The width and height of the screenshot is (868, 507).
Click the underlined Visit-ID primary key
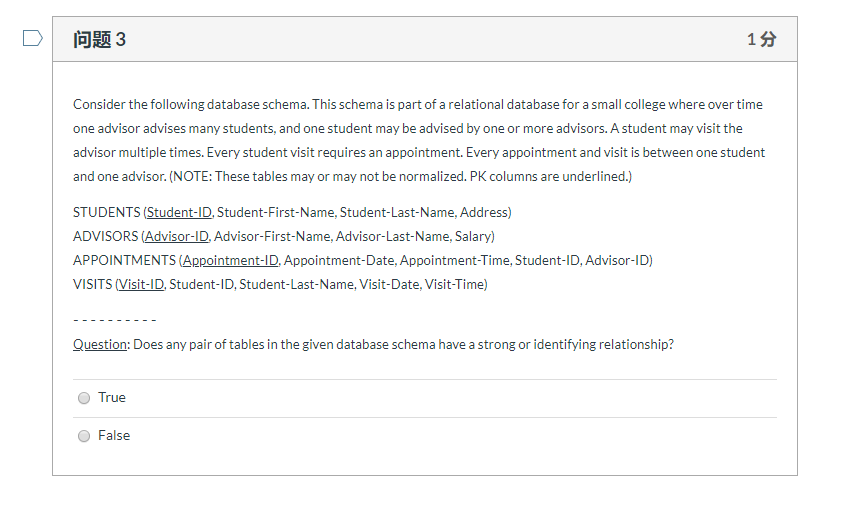[x=141, y=284]
